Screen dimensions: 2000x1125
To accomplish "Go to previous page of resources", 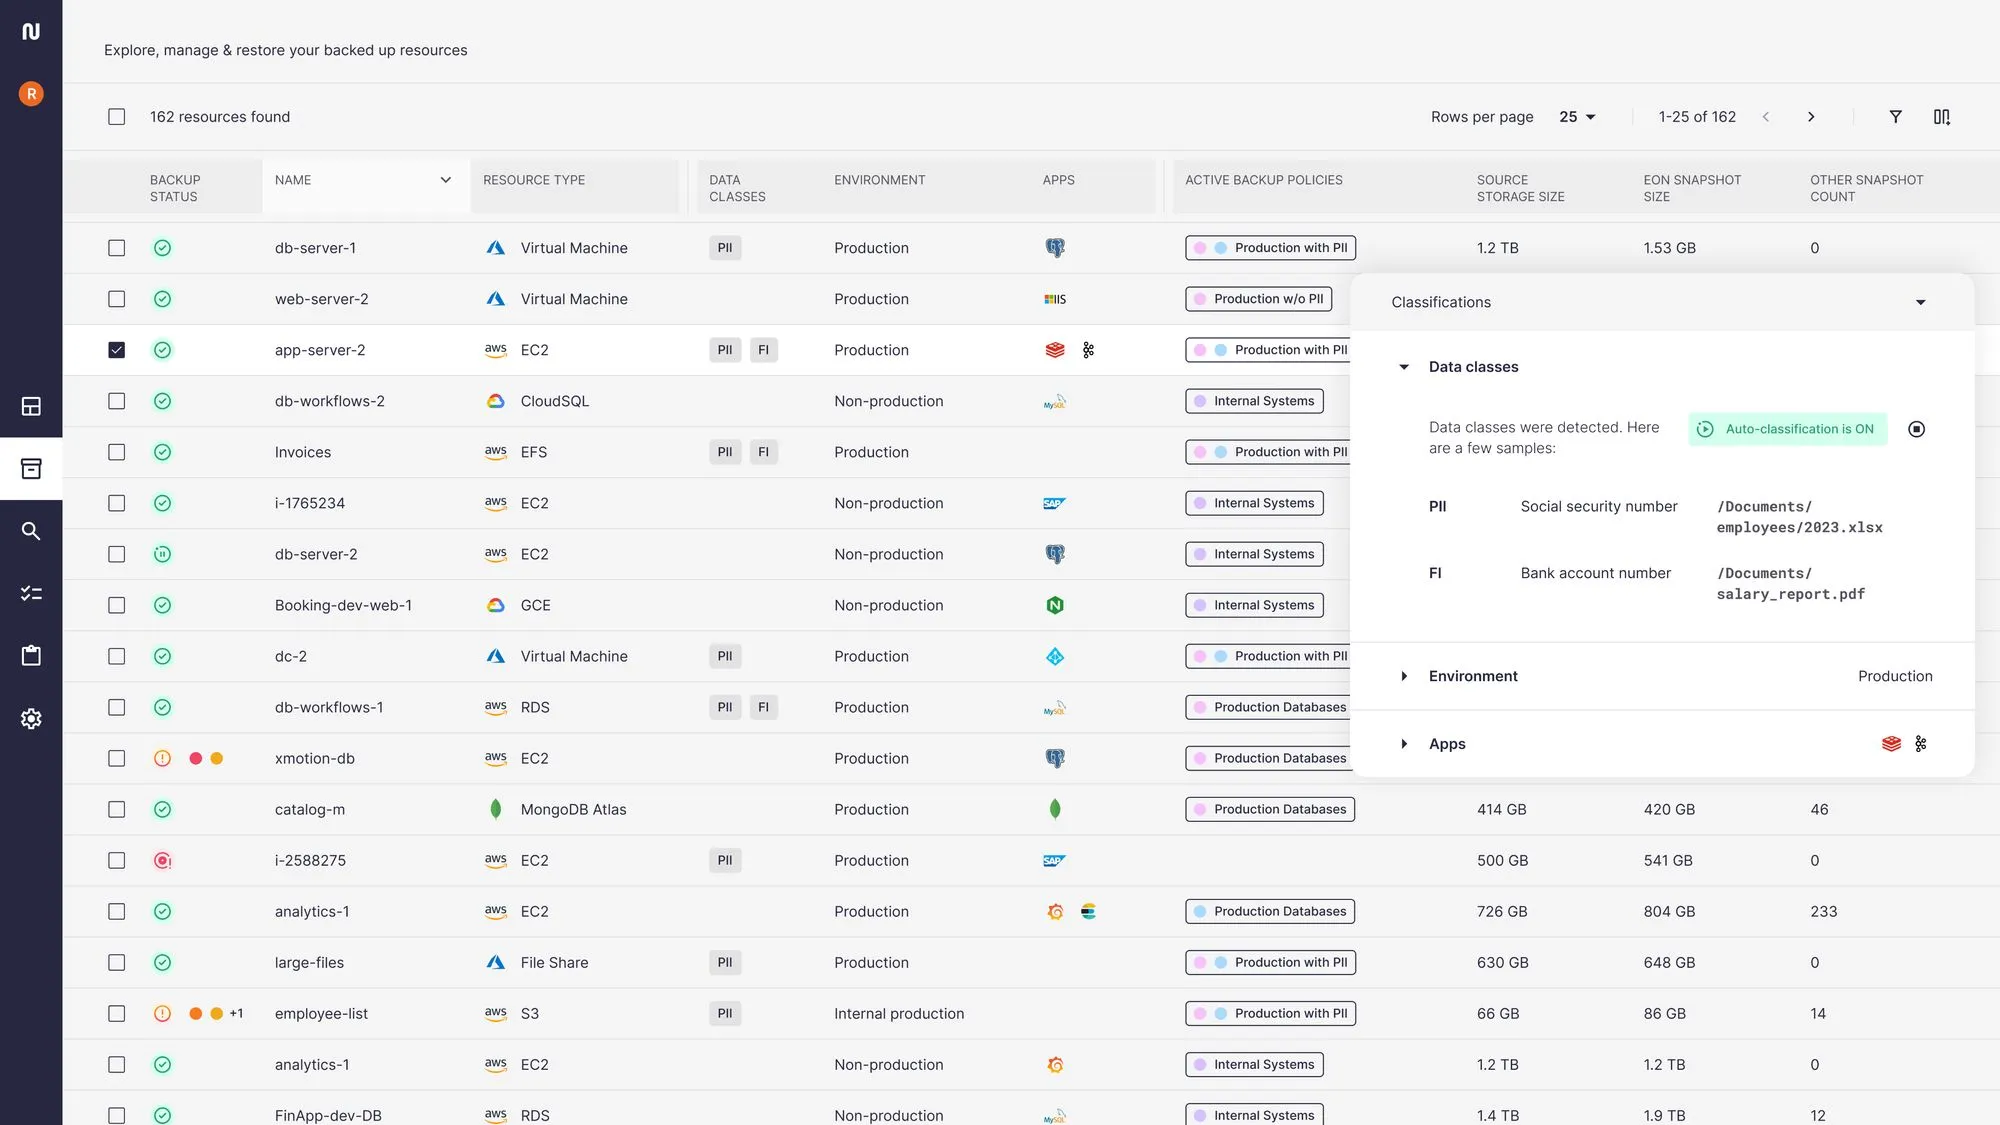I will (1766, 117).
